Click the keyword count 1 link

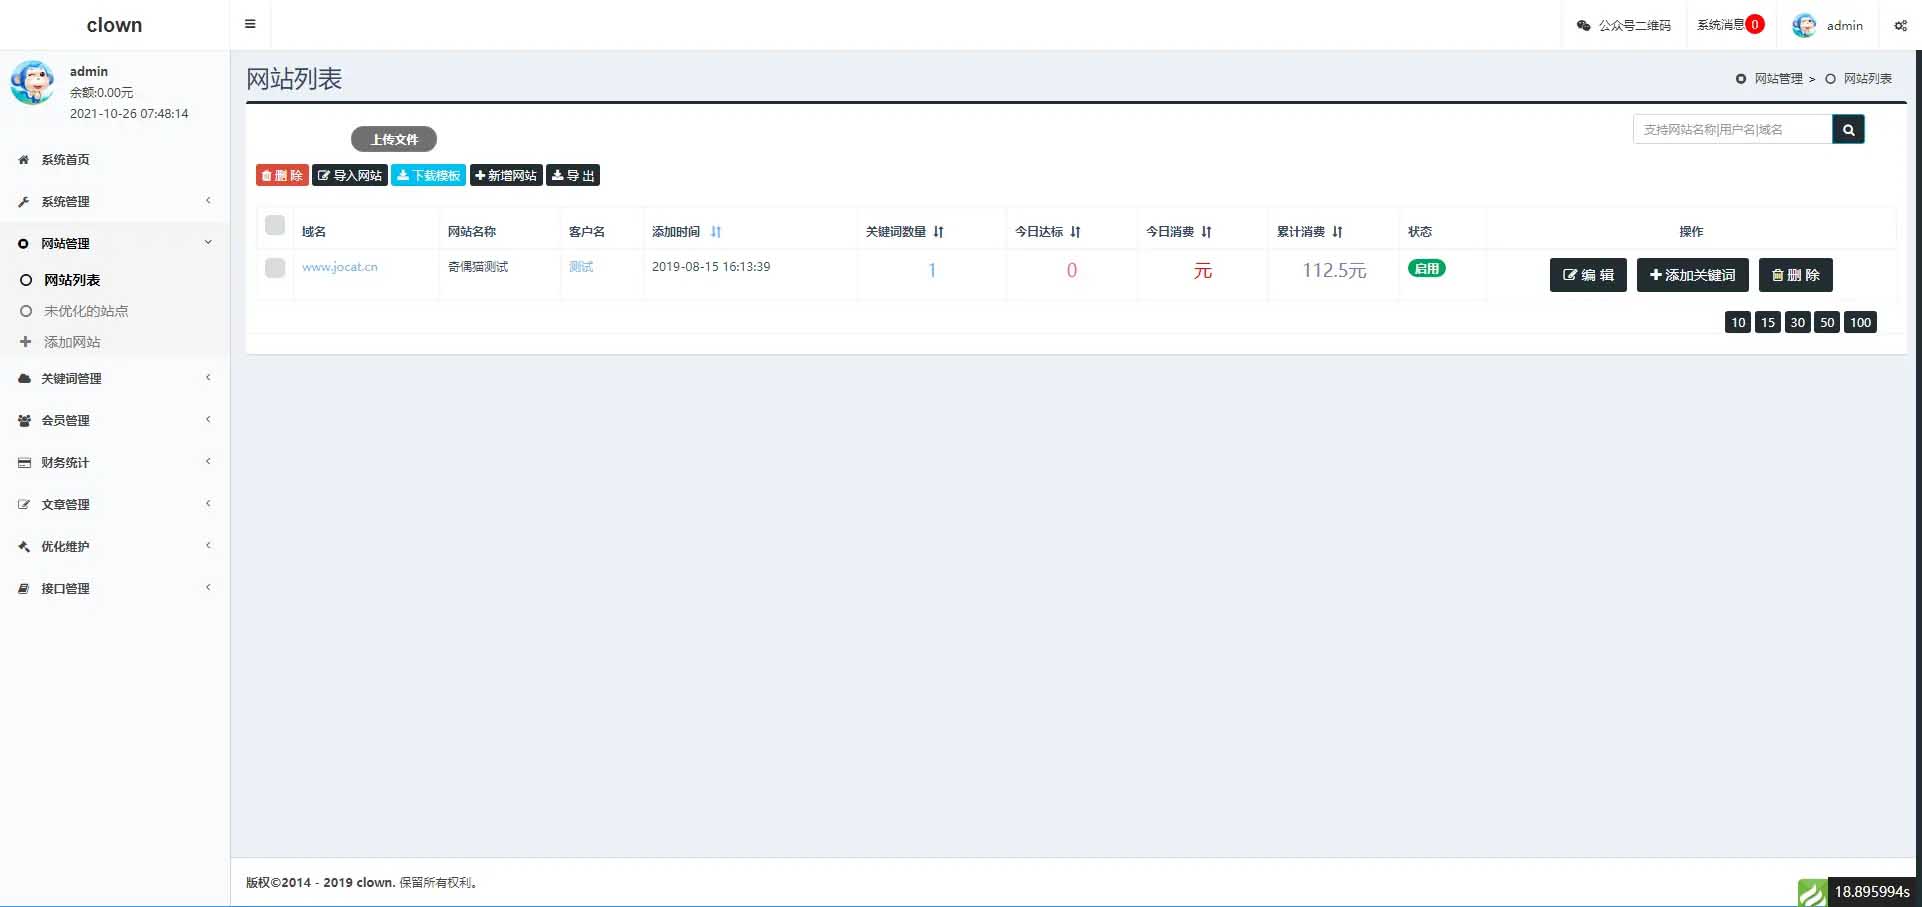coord(932,270)
